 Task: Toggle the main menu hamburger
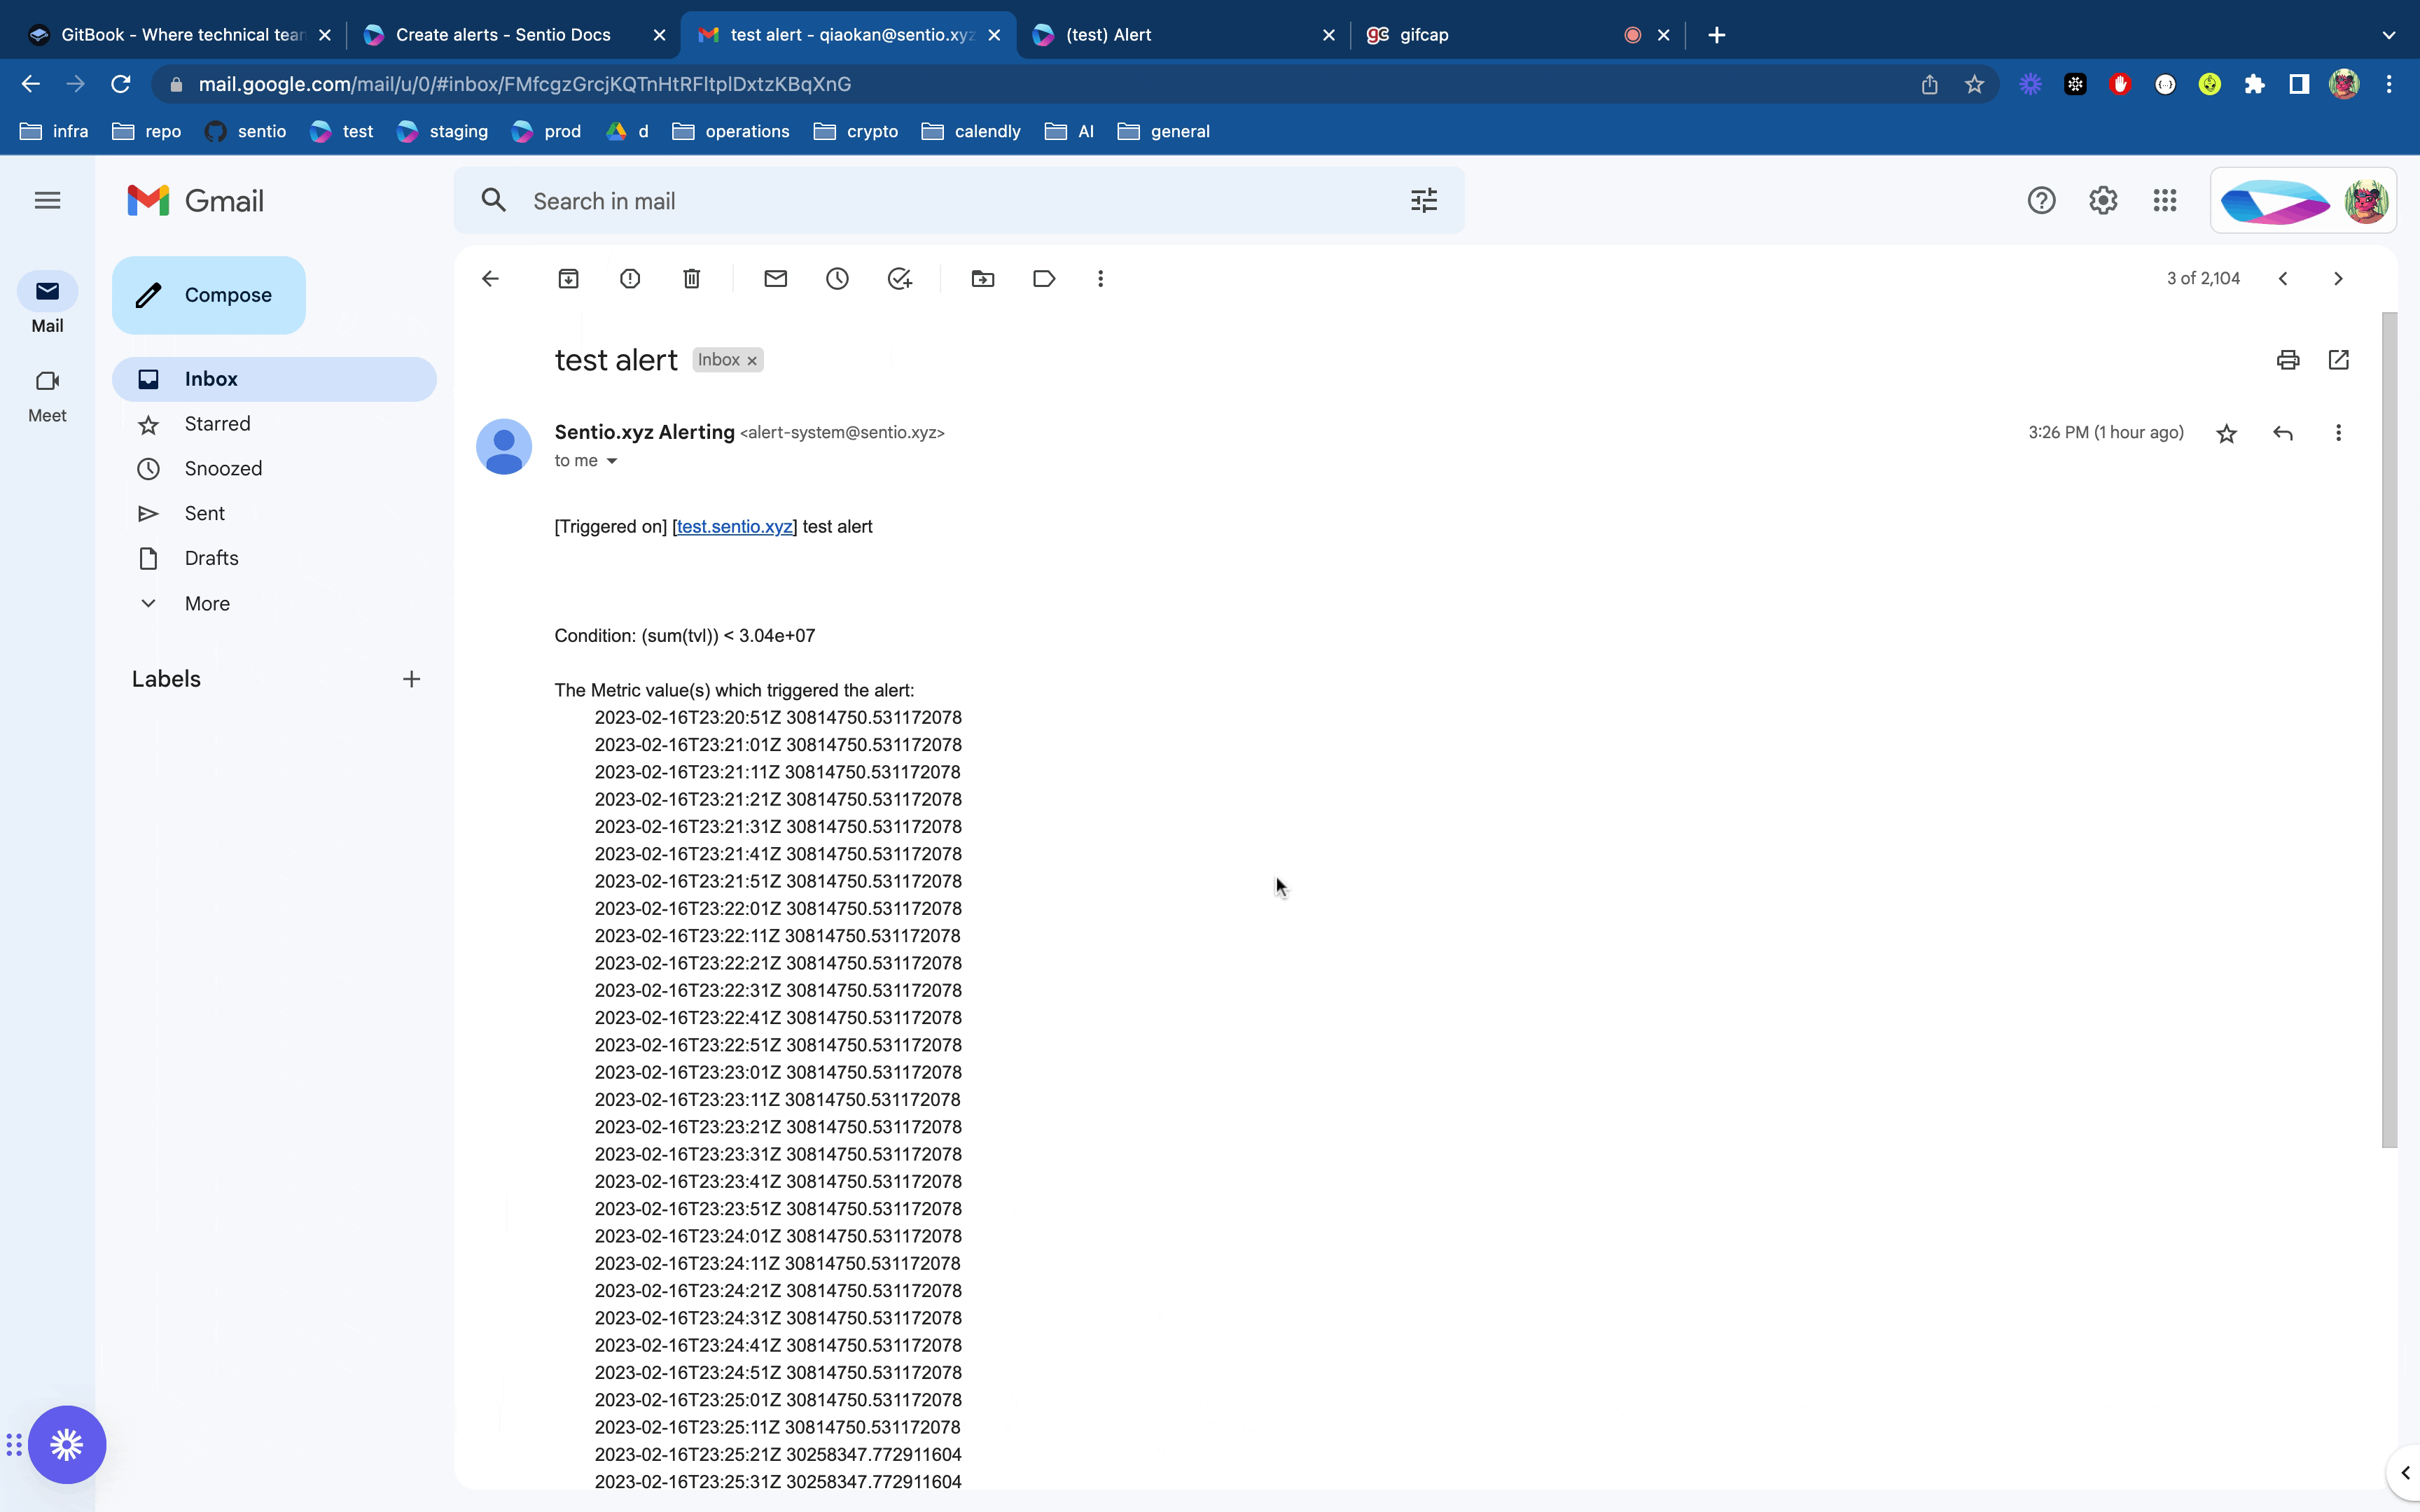coord(47,201)
